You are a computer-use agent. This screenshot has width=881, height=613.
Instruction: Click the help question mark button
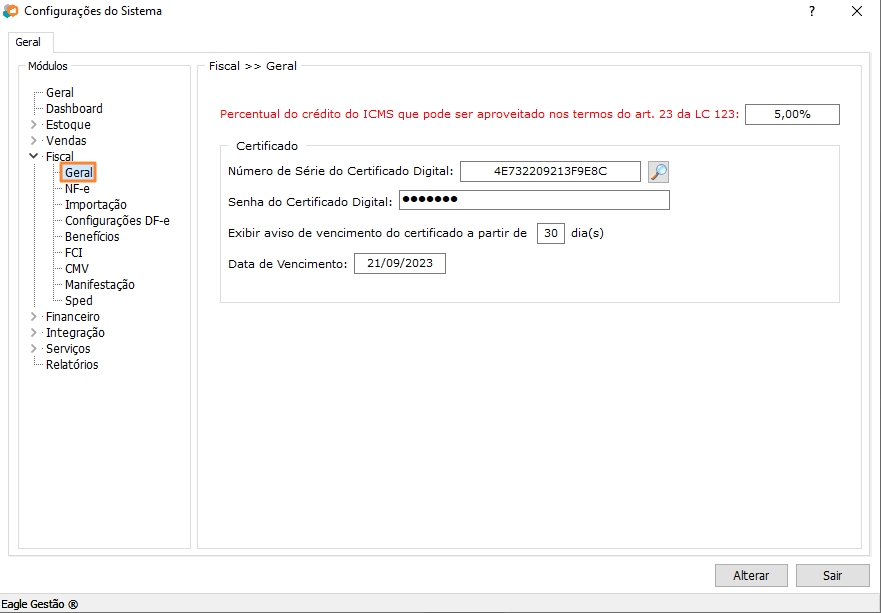pyautogui.click(x=812, y=11)
